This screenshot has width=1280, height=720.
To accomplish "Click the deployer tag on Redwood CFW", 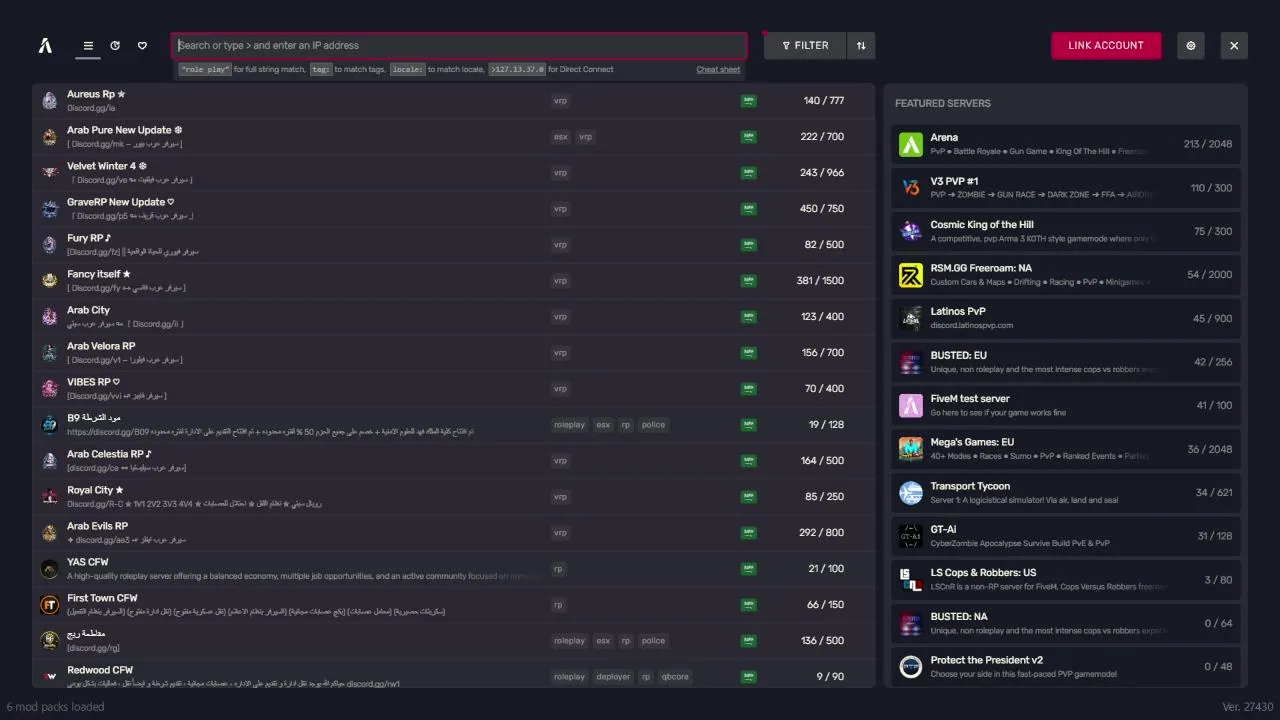I will (x=613, y=677).
